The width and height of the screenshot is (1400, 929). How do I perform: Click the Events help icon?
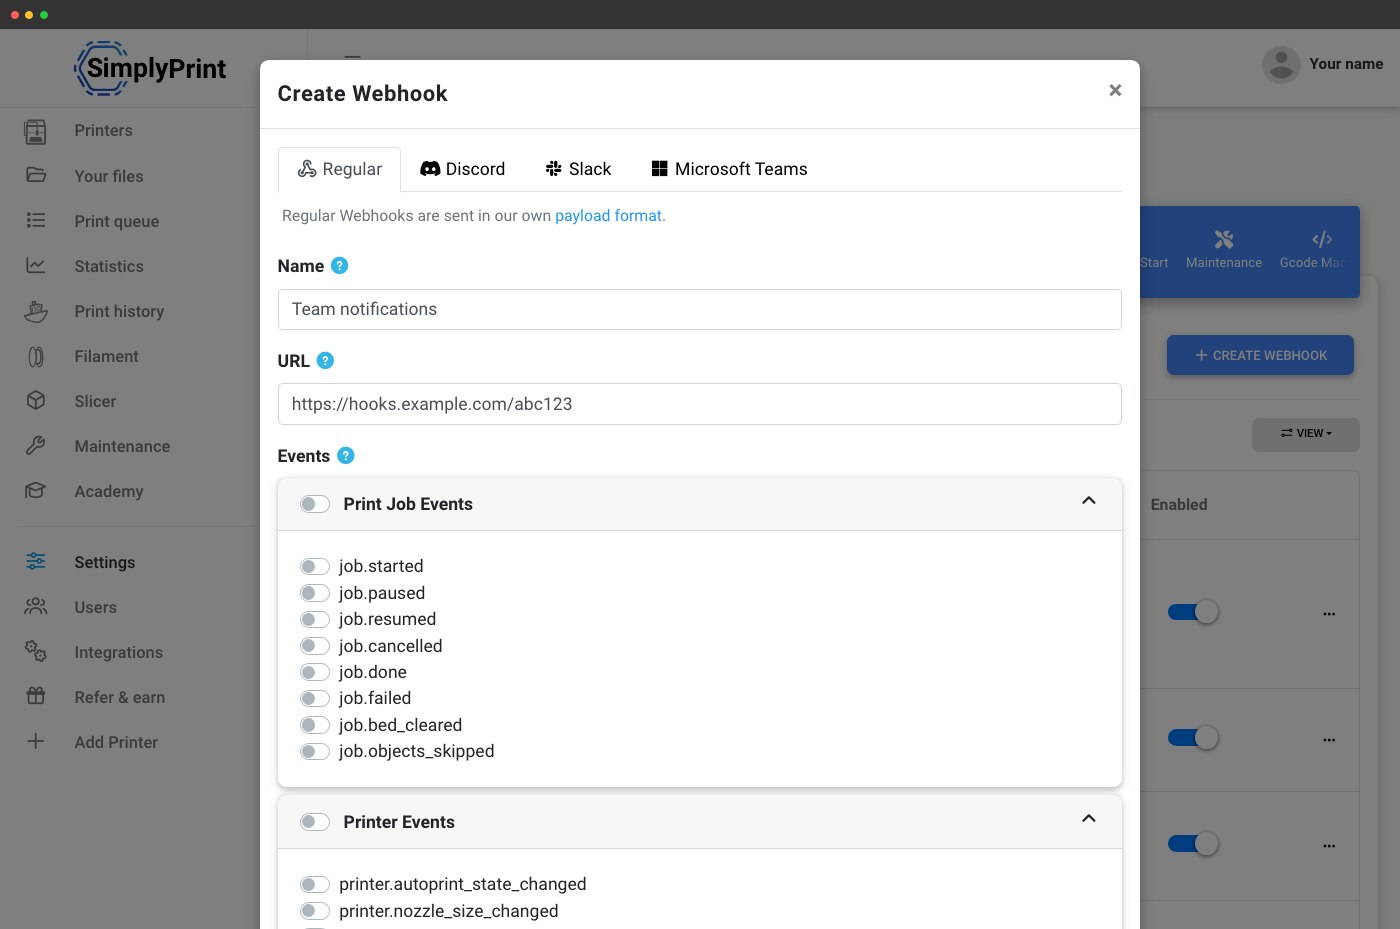pos(346,455)
